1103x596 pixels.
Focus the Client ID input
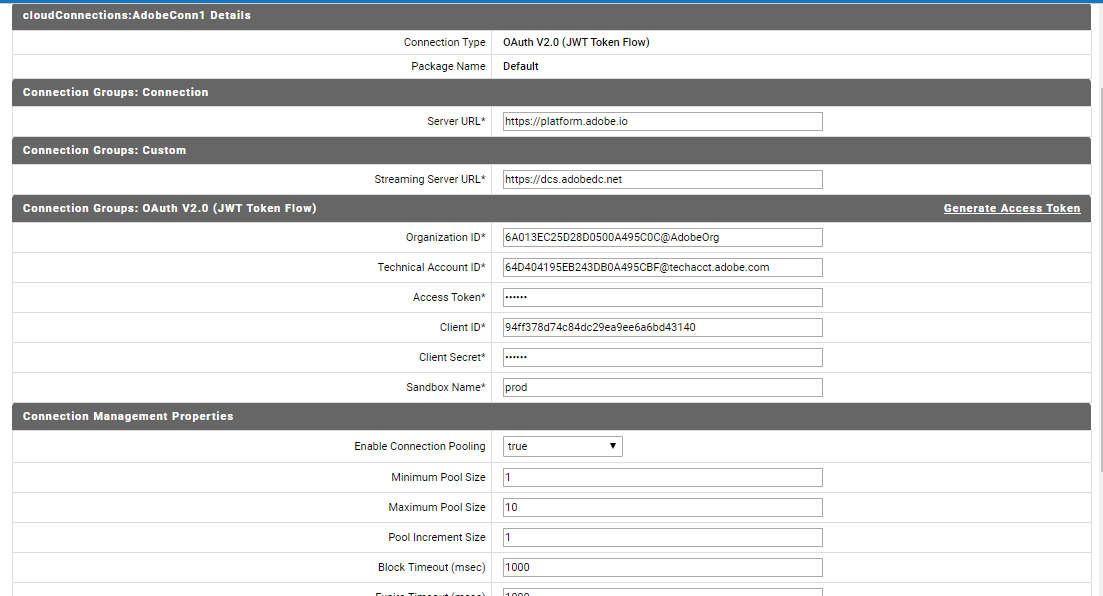tap(663, 327)
